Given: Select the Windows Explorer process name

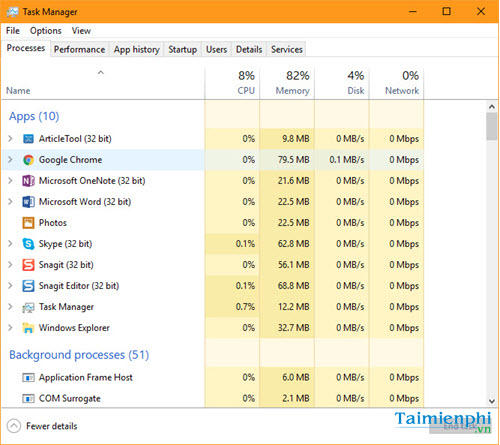Looking at the screenshot, I should coord(74,328).
